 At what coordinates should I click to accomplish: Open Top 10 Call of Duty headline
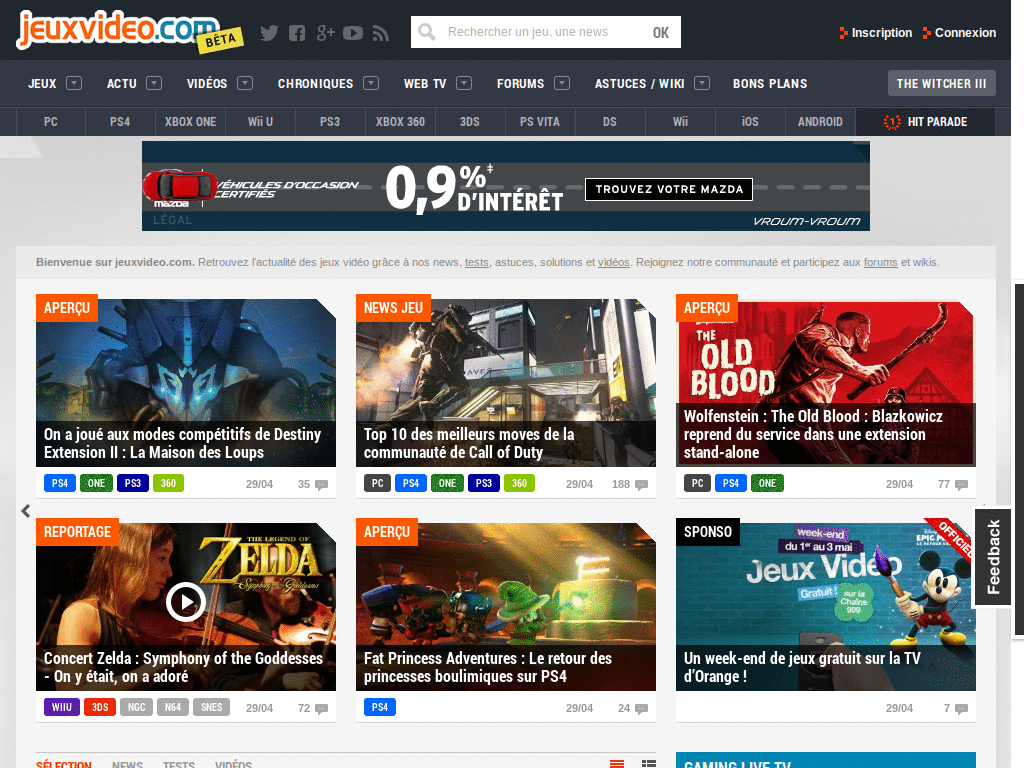pos(469,443)
